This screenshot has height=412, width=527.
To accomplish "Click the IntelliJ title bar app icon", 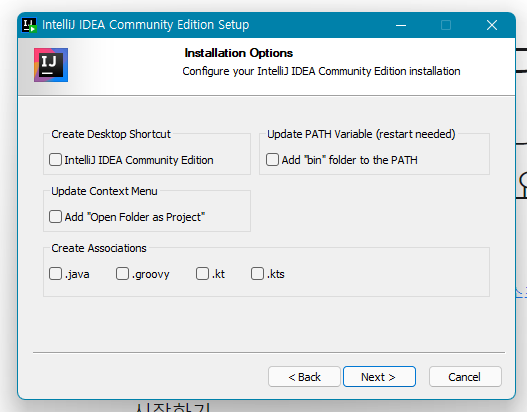I will point(29,25).
